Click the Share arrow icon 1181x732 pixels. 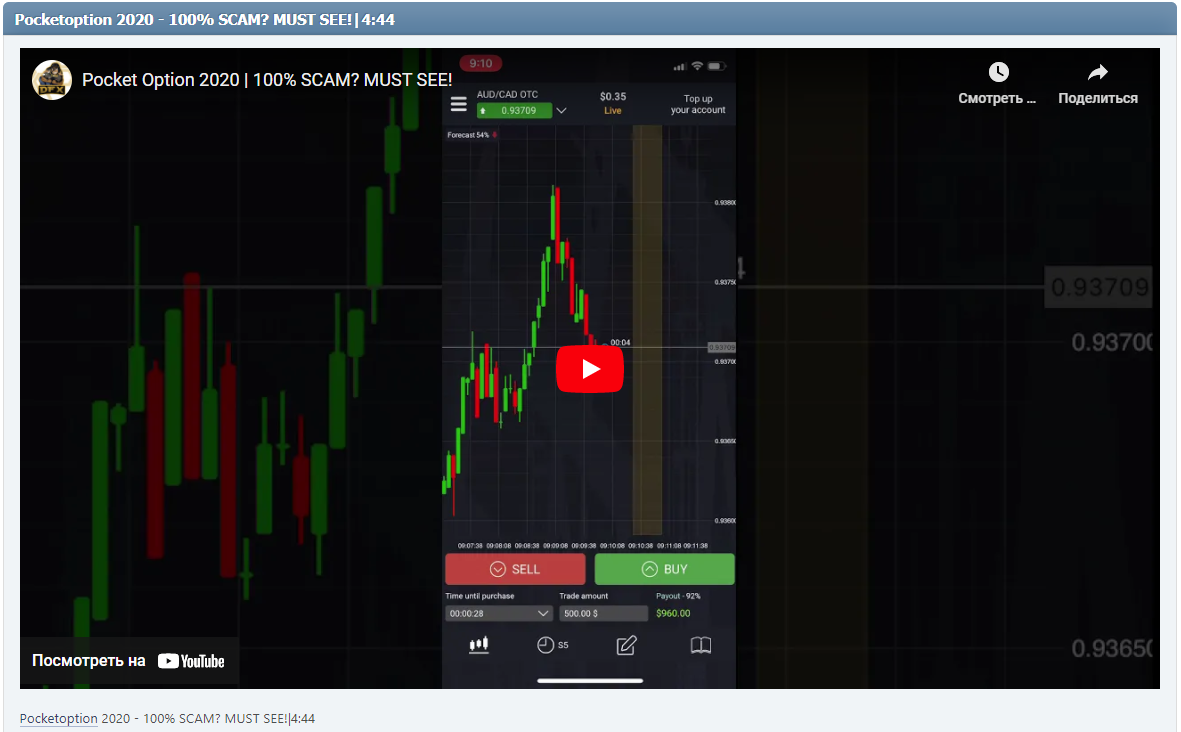(x=1097, y=73)
